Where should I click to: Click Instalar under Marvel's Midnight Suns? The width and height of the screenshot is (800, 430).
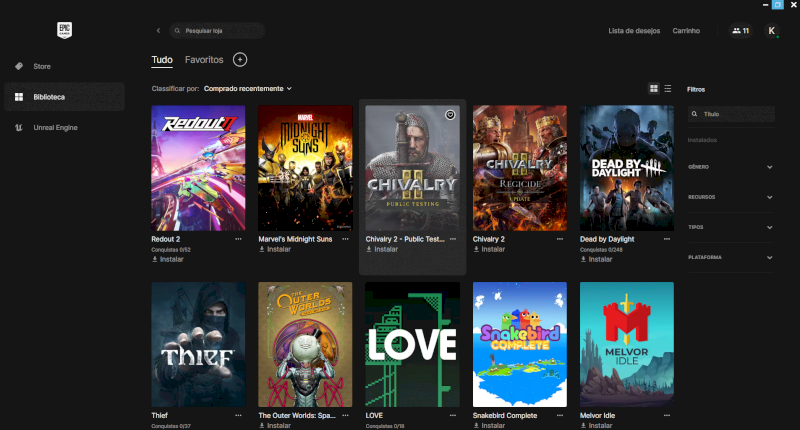pos(275,249)
